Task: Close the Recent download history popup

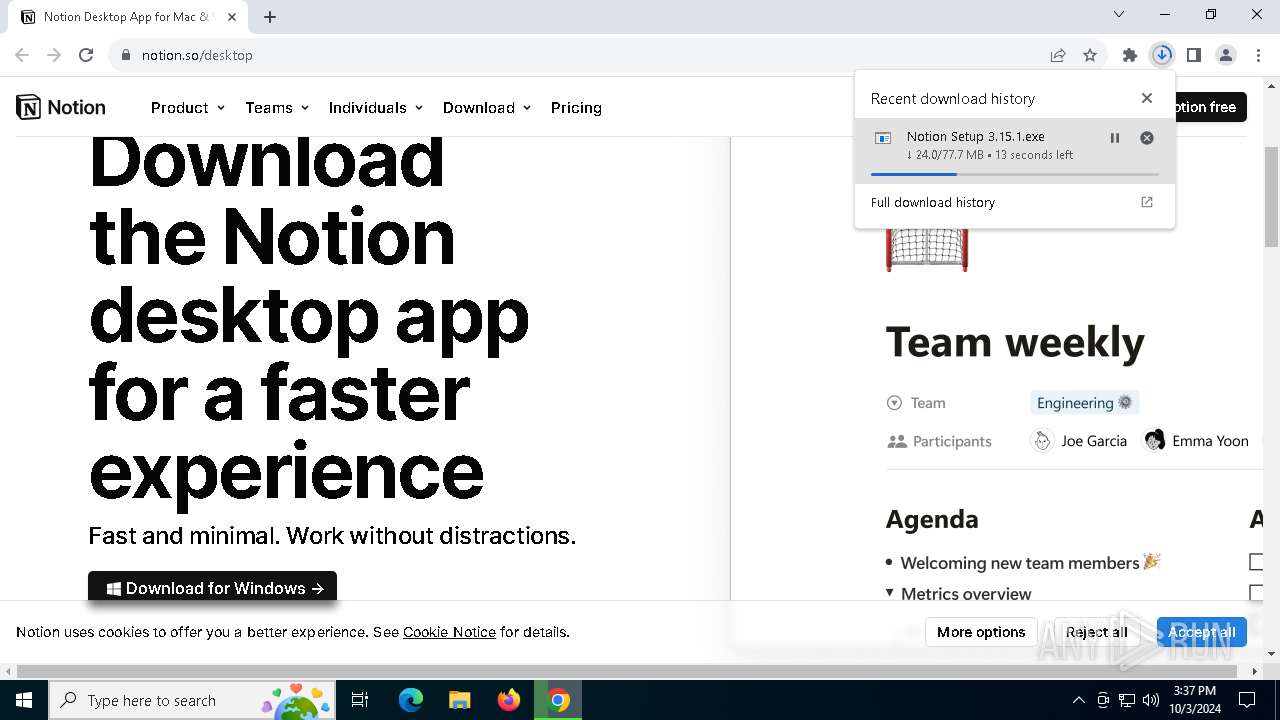Action: pos(1147,98)
